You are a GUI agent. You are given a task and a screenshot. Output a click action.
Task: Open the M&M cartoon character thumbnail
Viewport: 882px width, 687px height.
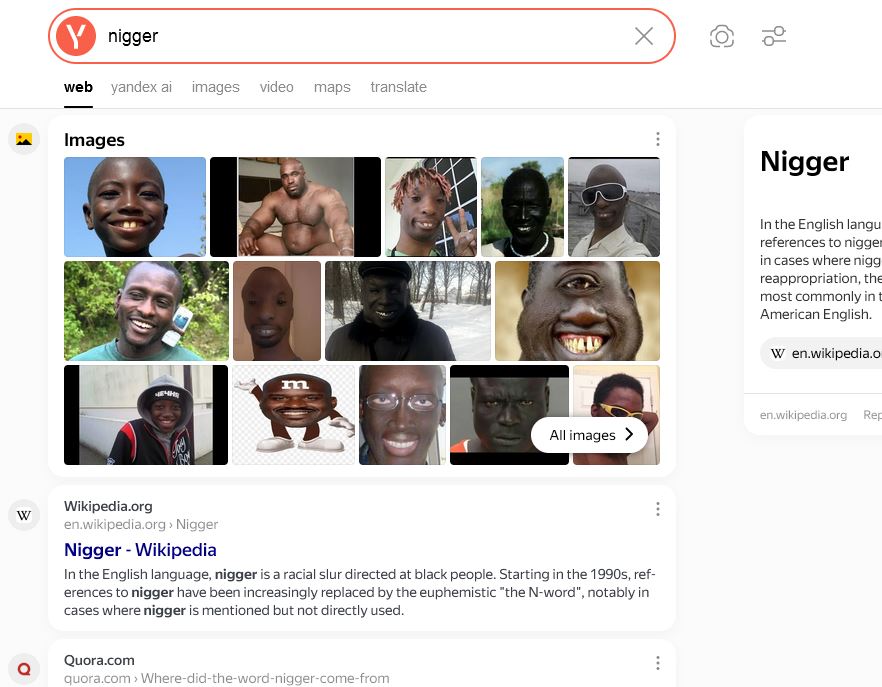point(294,415)
